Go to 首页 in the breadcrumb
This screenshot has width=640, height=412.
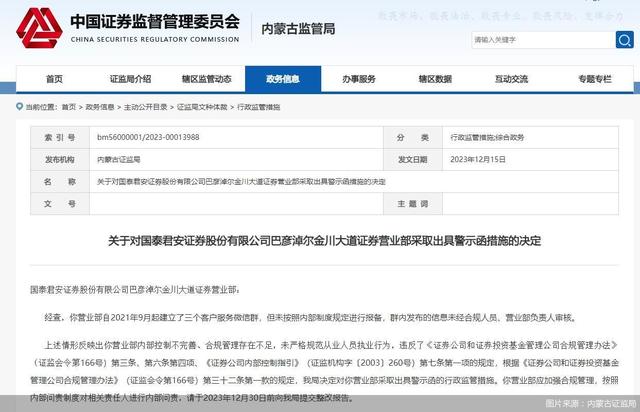[69, 107]
